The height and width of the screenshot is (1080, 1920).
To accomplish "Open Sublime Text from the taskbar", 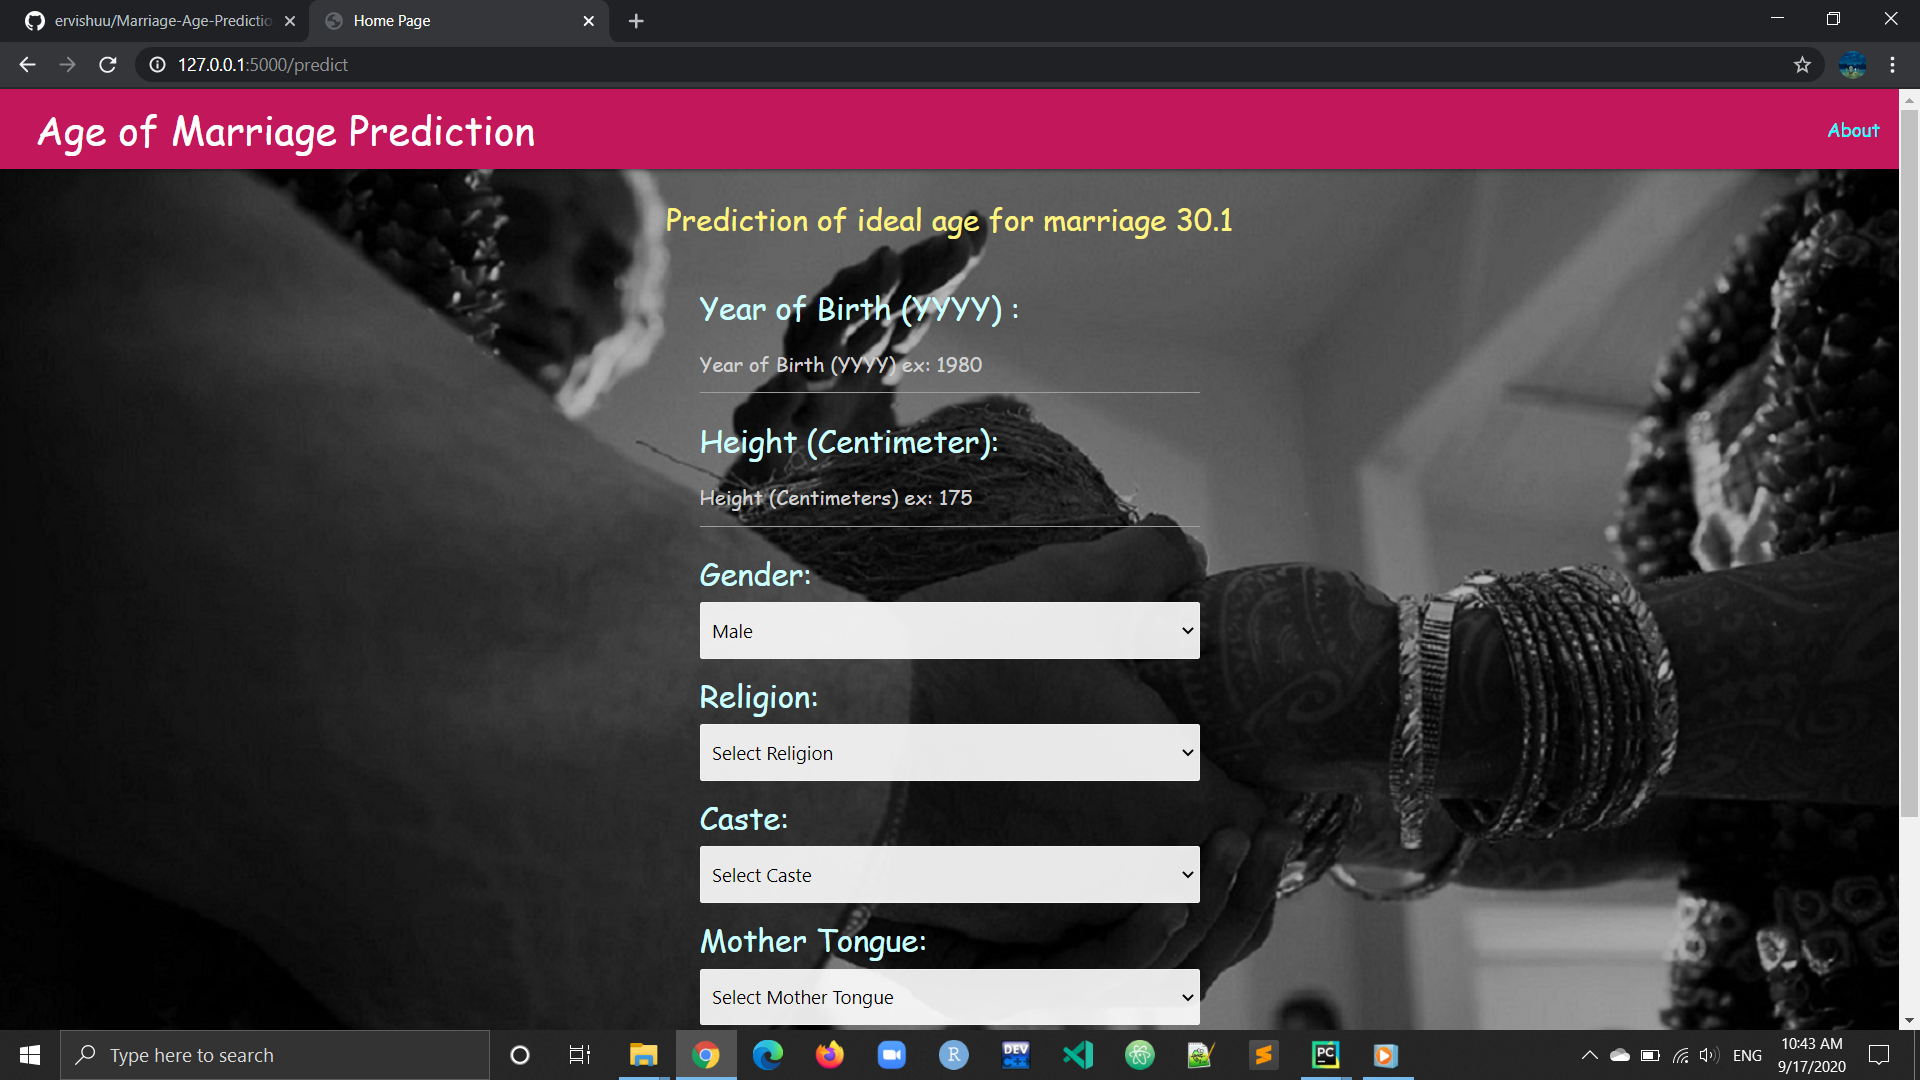I will [1263, 1054].
